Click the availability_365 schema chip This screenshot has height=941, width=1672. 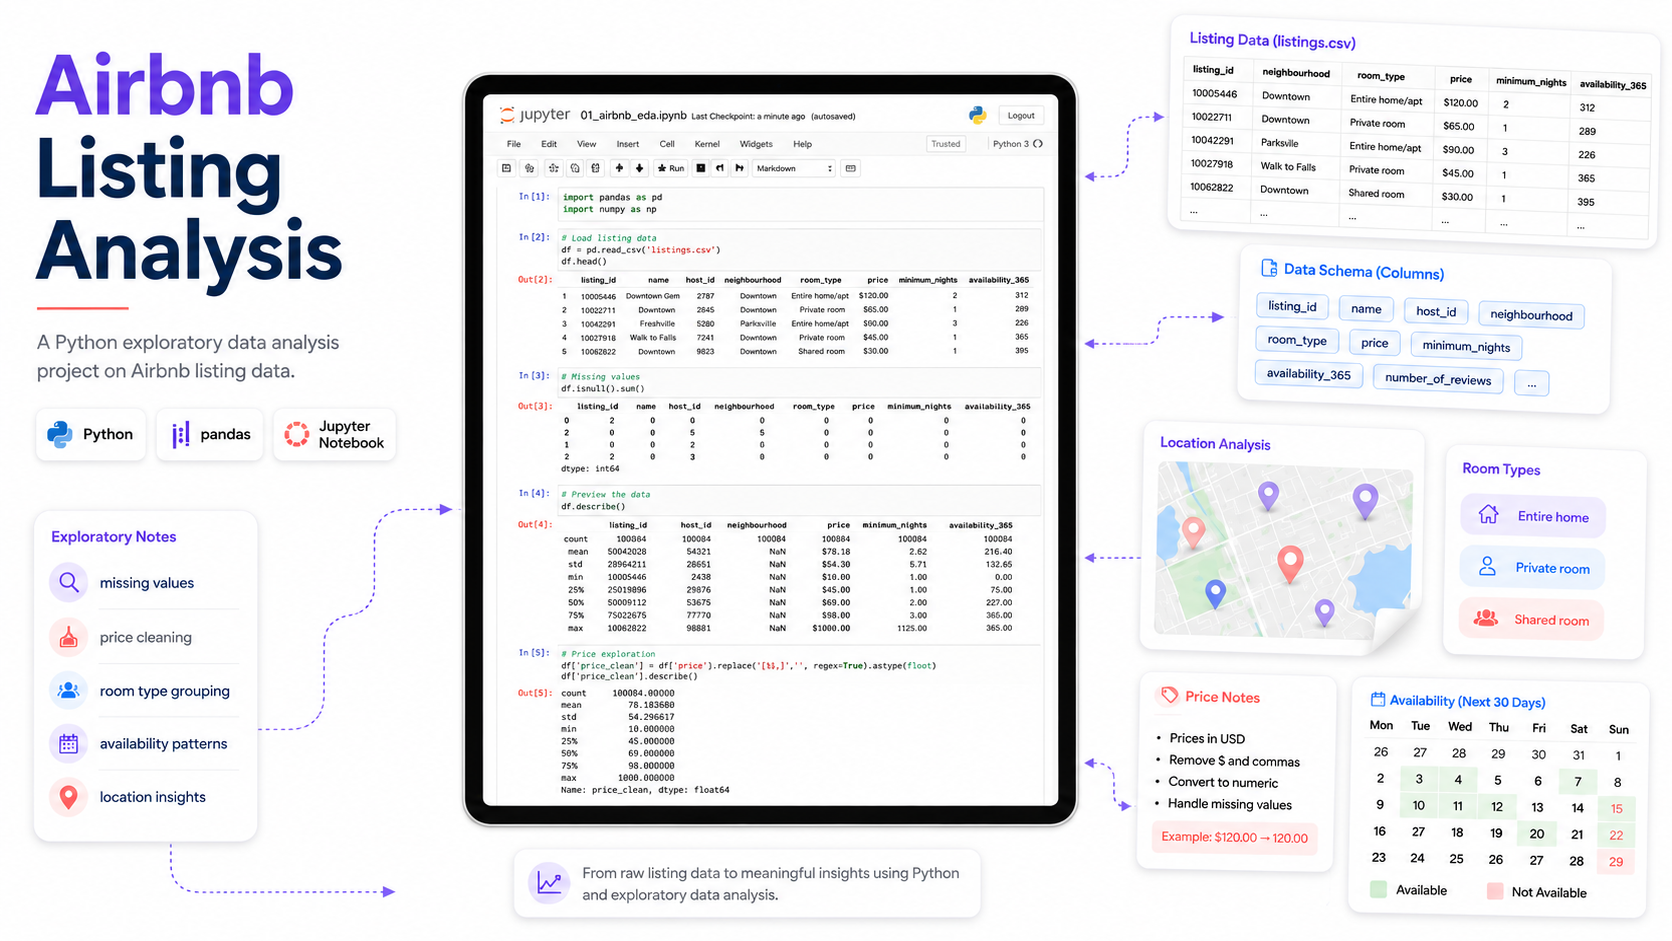(1308, 374)
